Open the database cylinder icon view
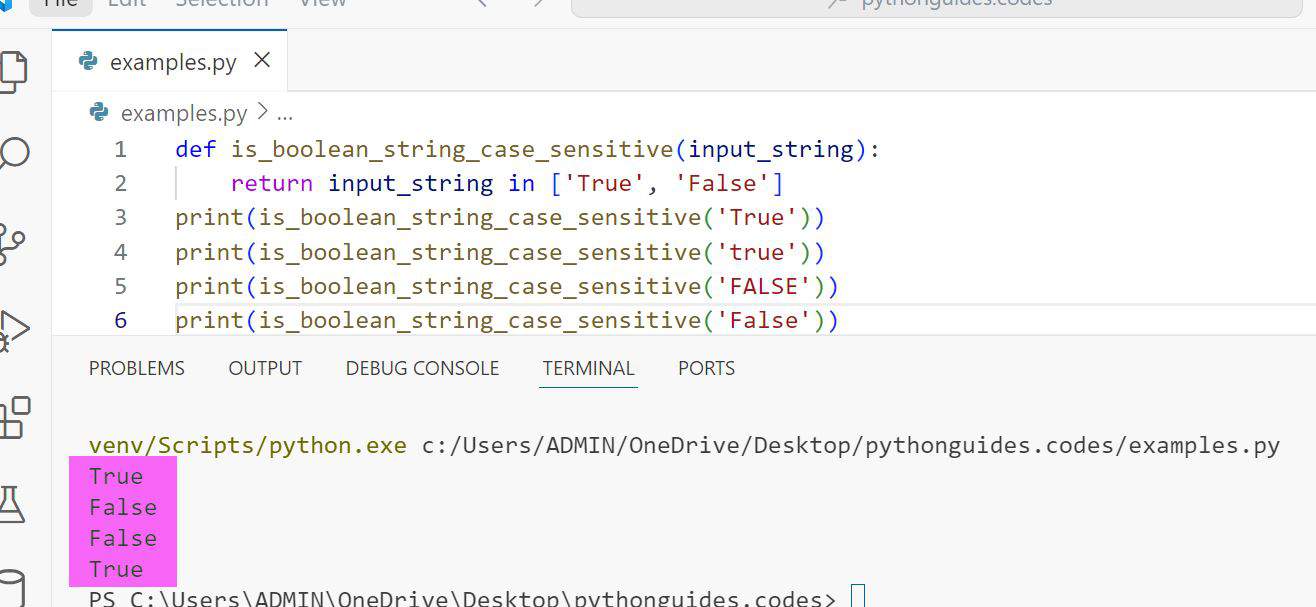Viewport: 1316px width, 607px height. pos(11,588)
